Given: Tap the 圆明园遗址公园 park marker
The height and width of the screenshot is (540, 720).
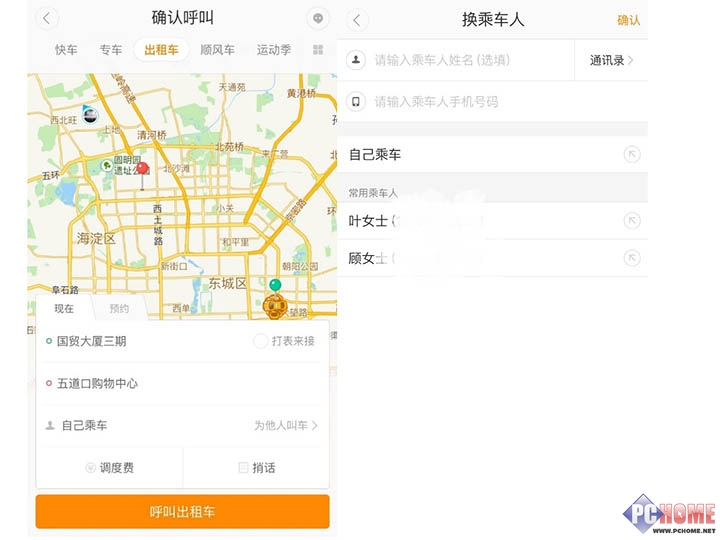Looking at the screenshot, I should [107, 165].
